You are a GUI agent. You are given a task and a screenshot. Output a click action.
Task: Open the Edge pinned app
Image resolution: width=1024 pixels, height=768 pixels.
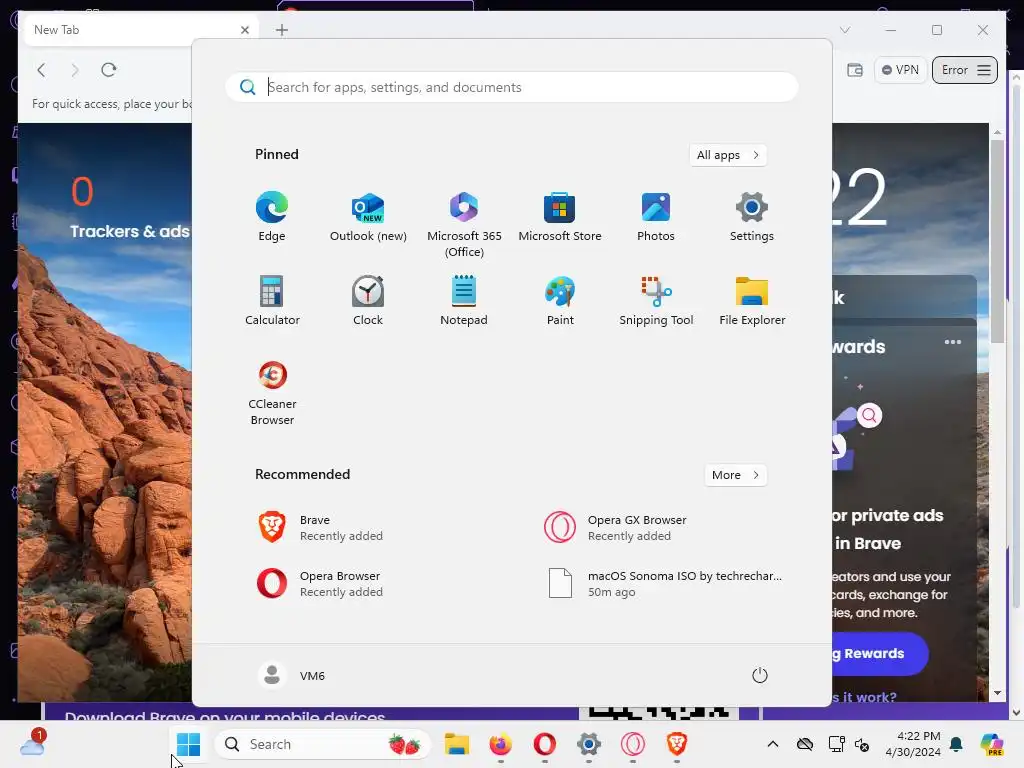coord(272,217)
